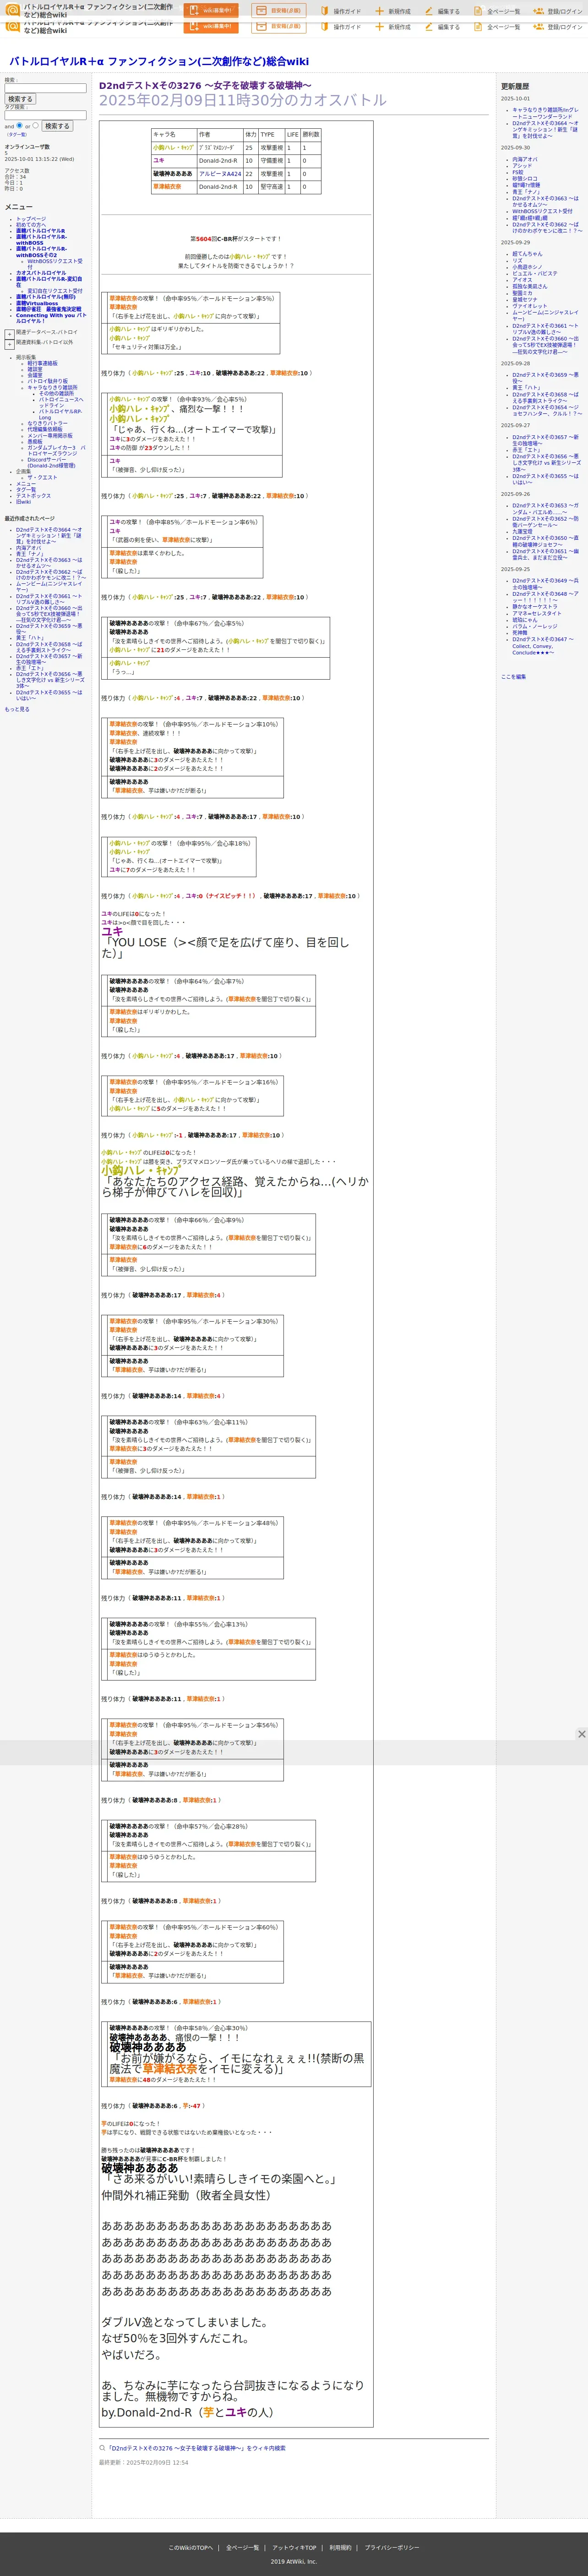Click the magnifier icon beside ウィキ内検索 link
The height and width of the screenshot is (2576, 588).
coord(102,2448)
